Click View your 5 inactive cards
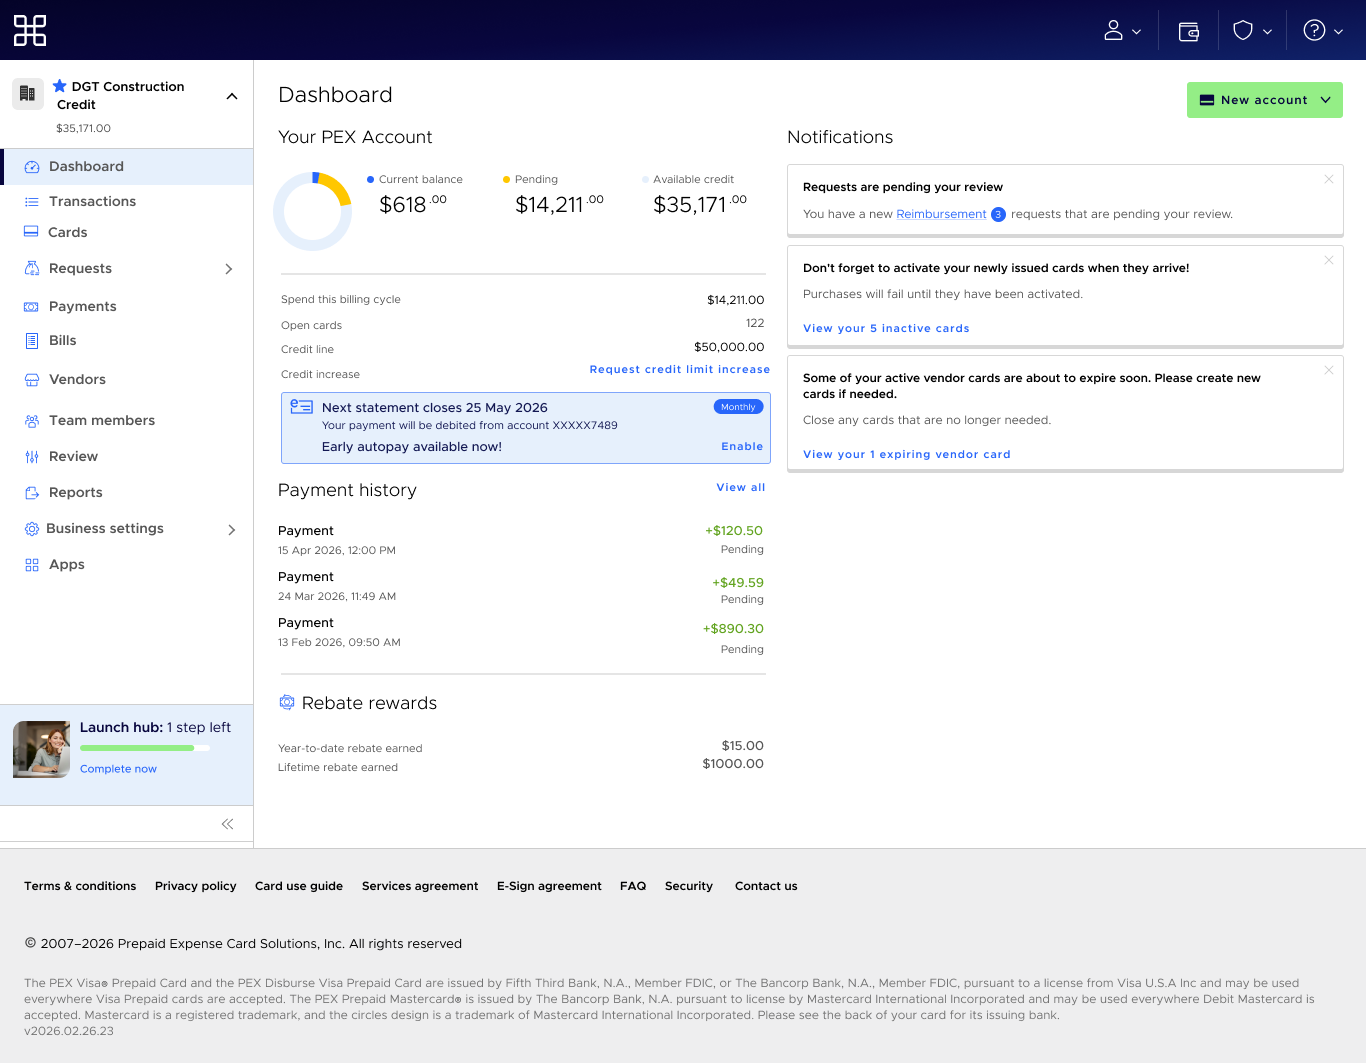The height and width of the screenshot is (1063, 1366). 885,329
